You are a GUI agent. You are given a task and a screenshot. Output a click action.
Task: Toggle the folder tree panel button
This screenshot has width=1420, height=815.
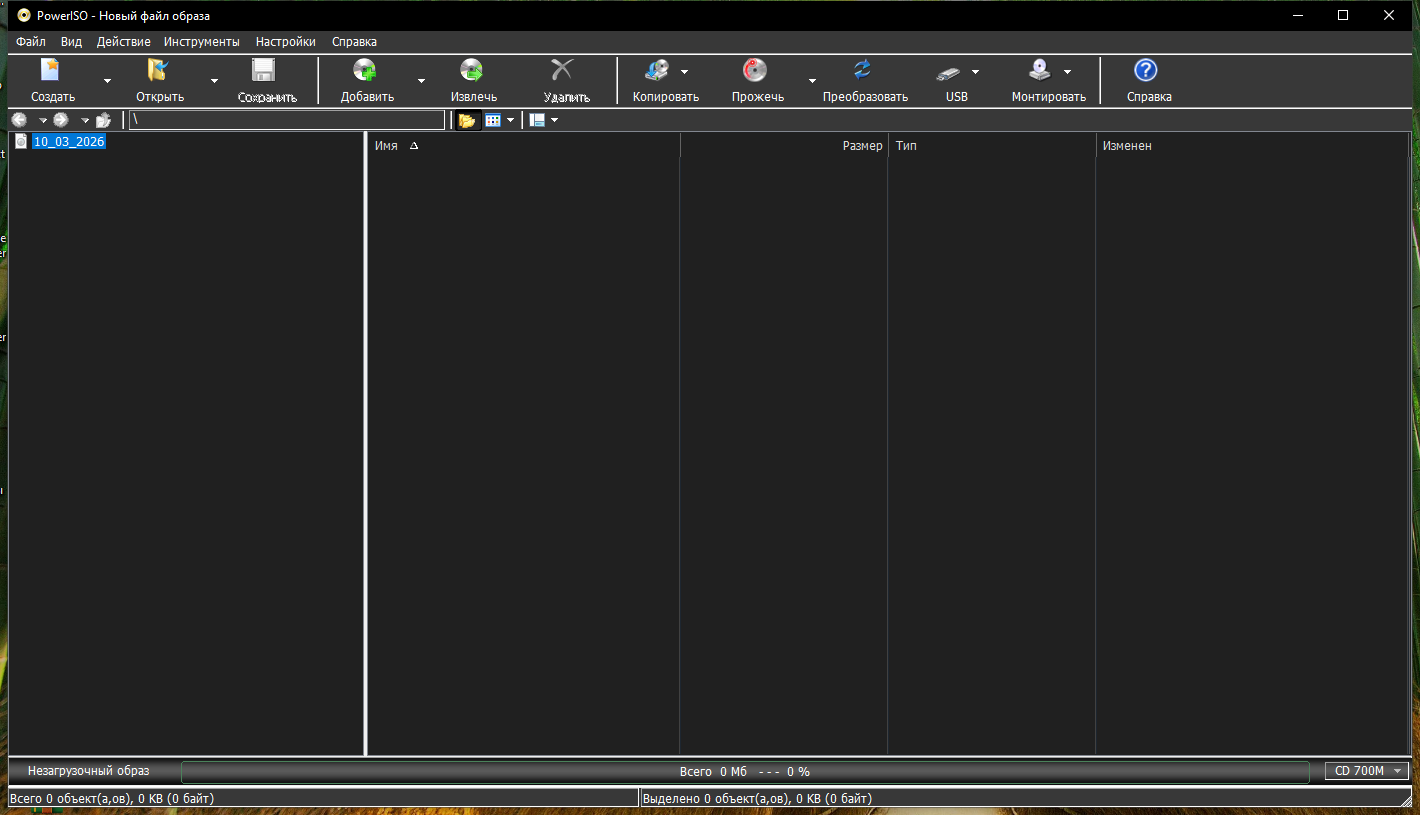(466, 121)
